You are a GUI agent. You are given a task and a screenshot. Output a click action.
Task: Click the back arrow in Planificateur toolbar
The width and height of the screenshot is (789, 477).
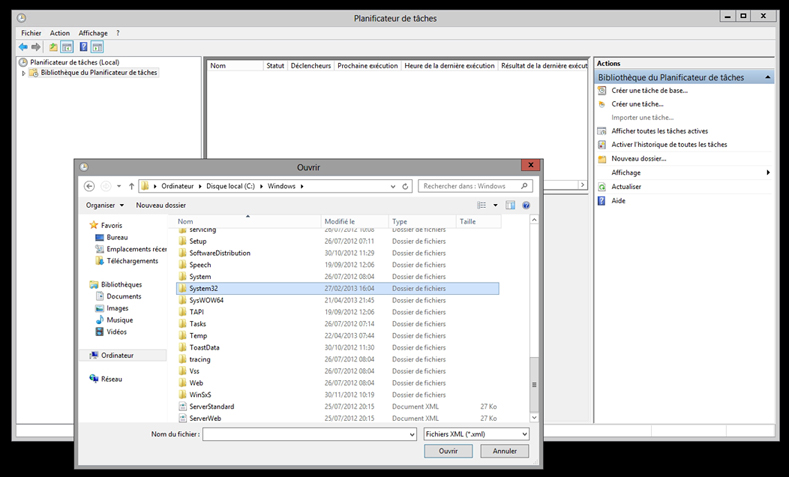[23, 47]
